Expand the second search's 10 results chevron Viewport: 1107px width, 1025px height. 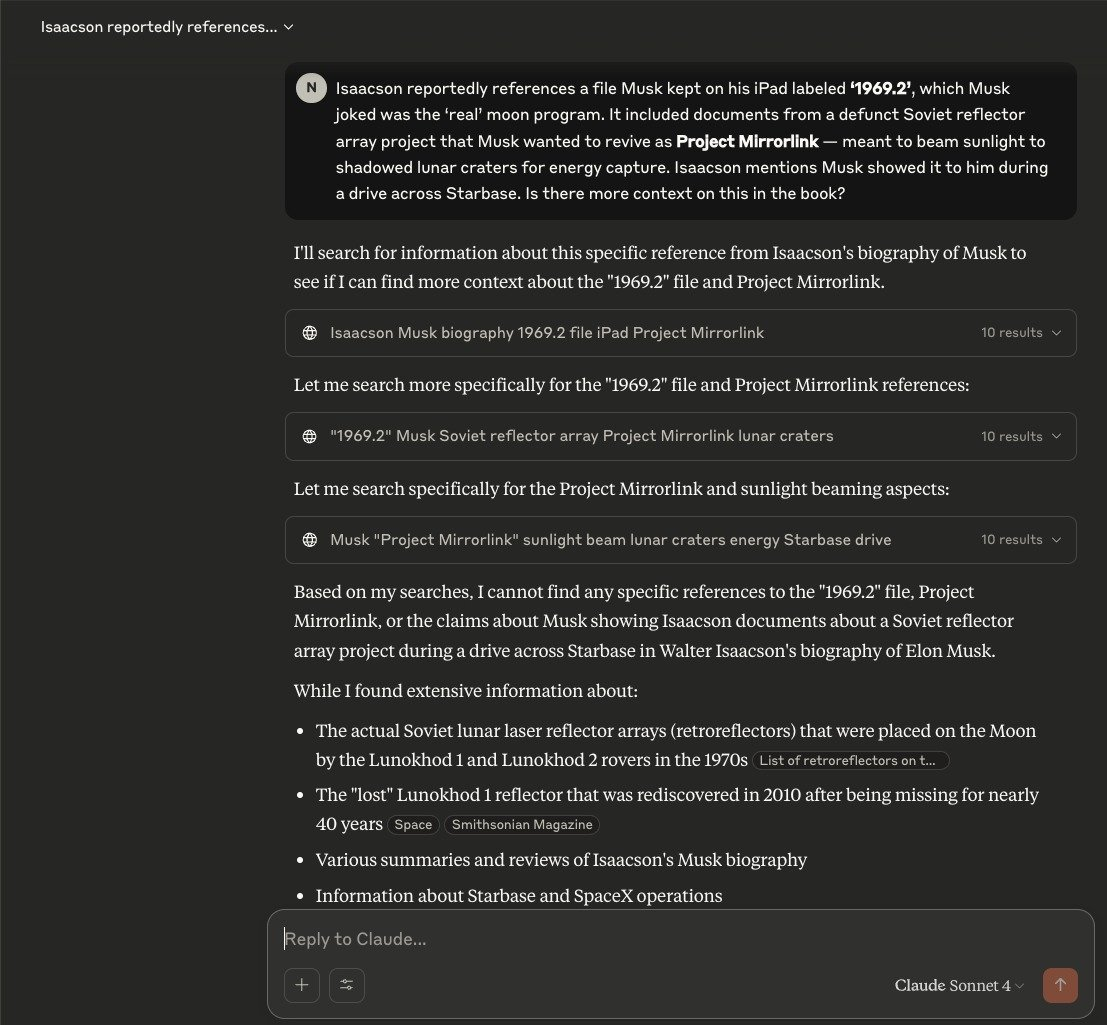[x=1056, y=436]
